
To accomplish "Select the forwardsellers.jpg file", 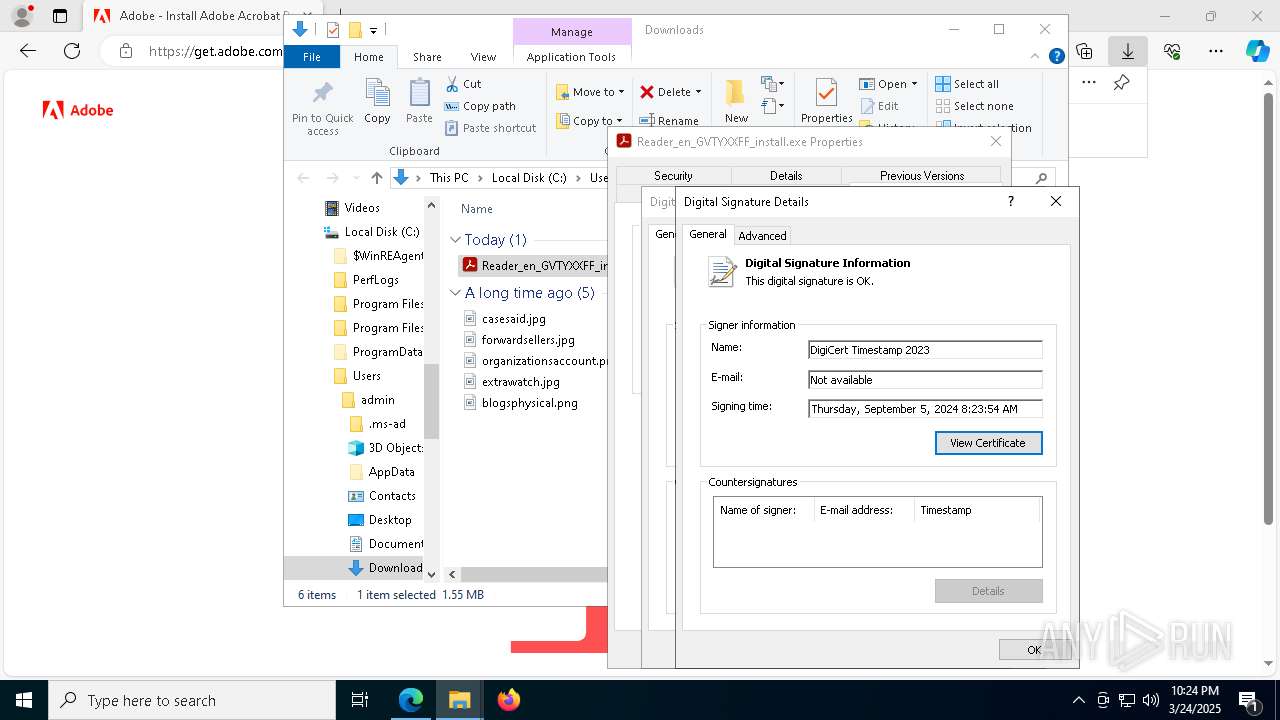I will (x=519, y=340).
